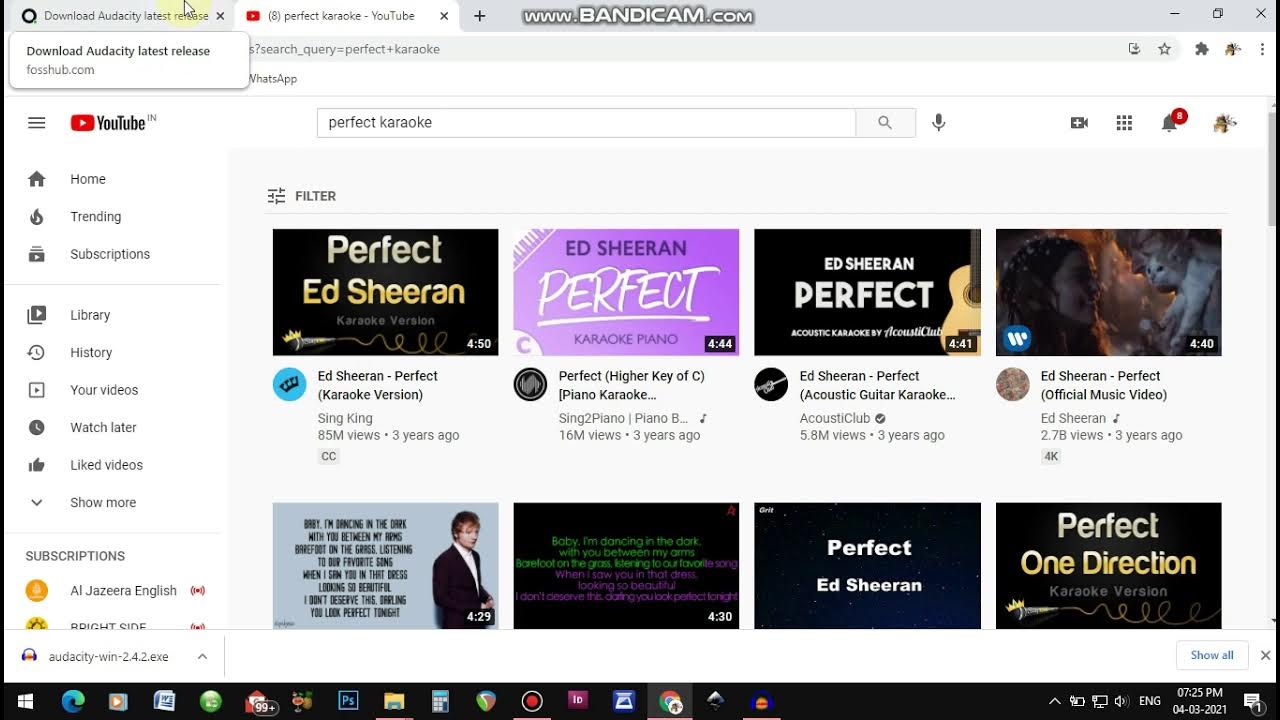1280x720 pixels.
Task: Click the Sing2Piano channel avatar
Action: click(x=531, y=384)
